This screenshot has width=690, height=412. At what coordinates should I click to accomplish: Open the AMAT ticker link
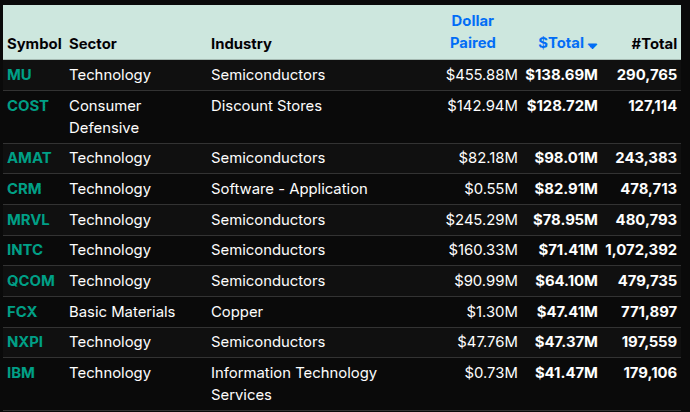pyautogui.click(x=28, y=158)
